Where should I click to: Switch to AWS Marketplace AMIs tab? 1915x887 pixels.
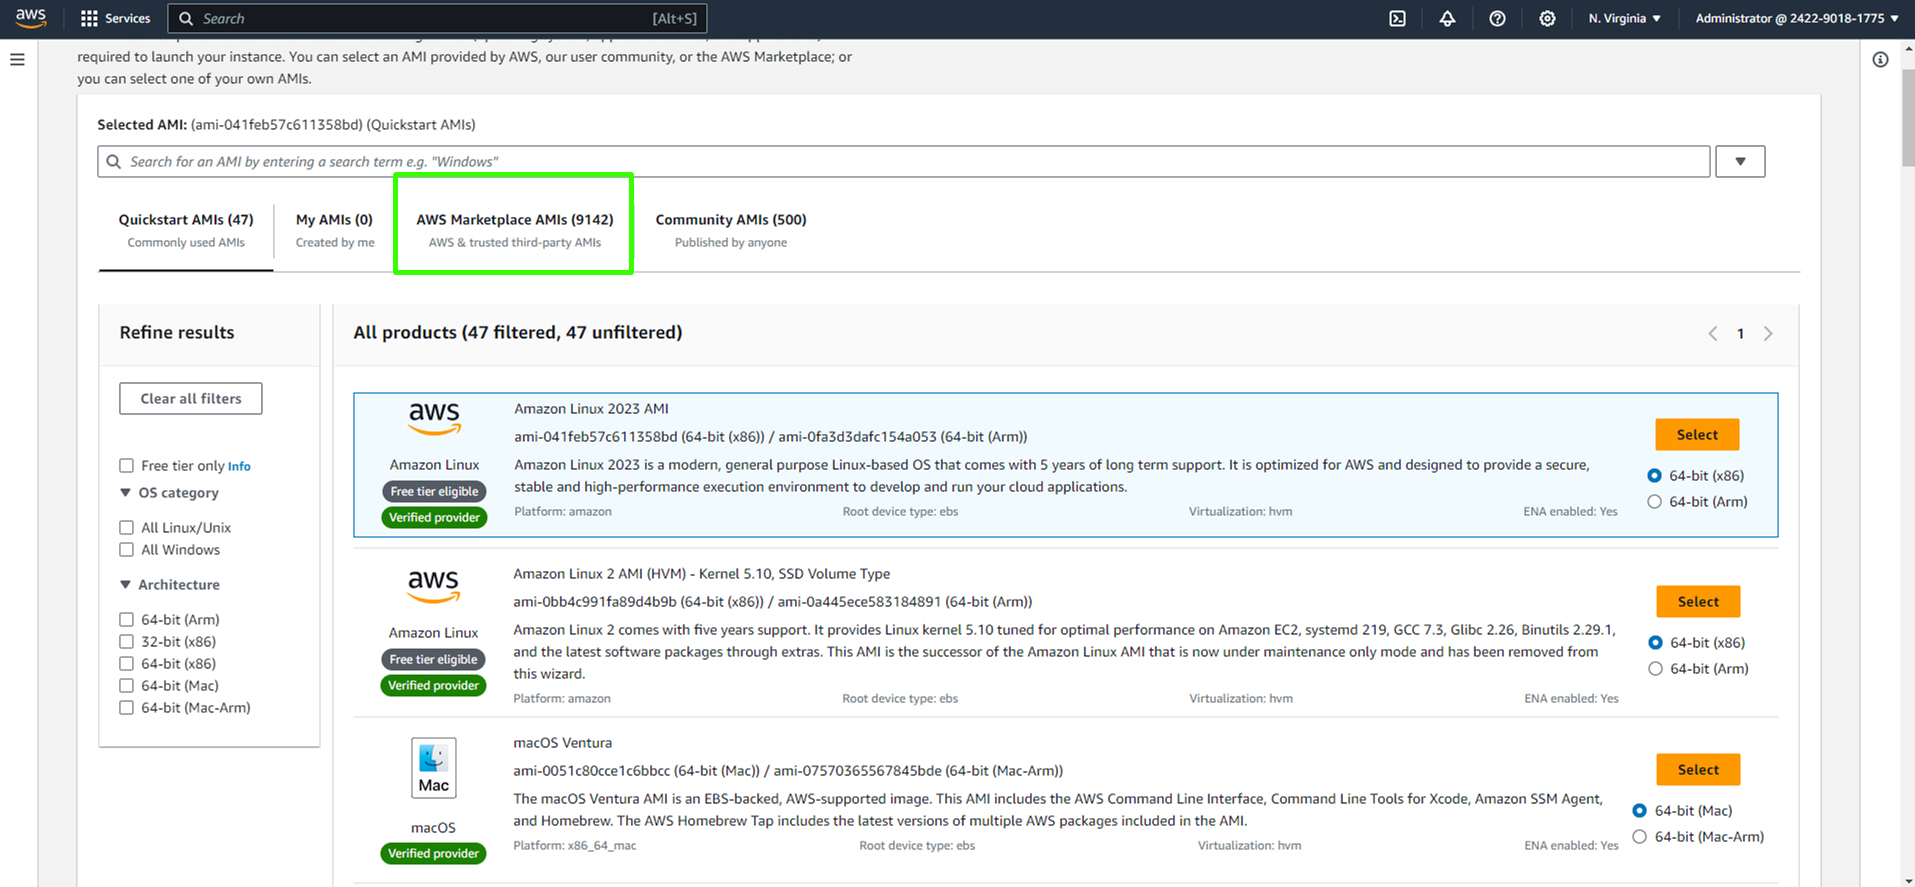514,230
